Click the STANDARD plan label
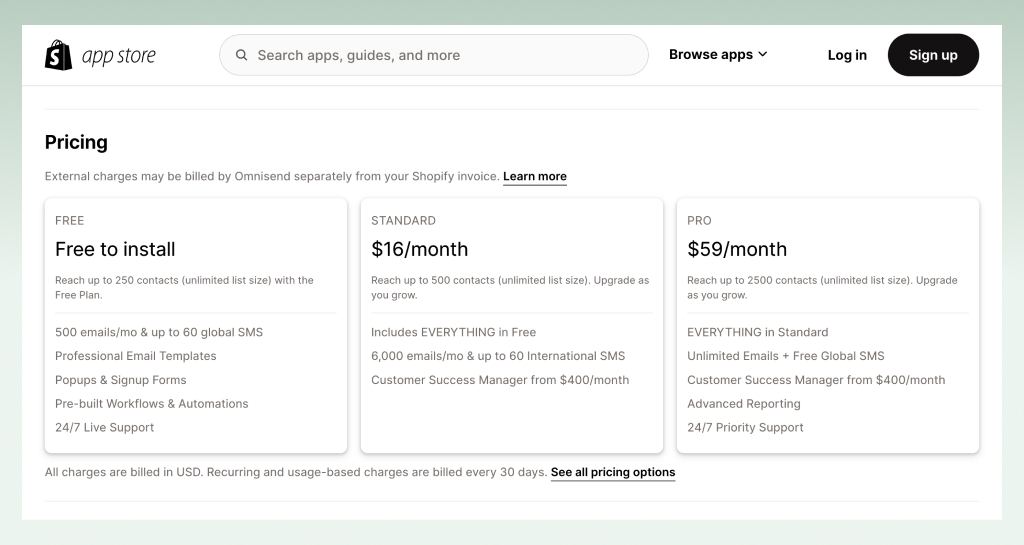Viewport: 1024px width, 545px height. pos(403,221)
